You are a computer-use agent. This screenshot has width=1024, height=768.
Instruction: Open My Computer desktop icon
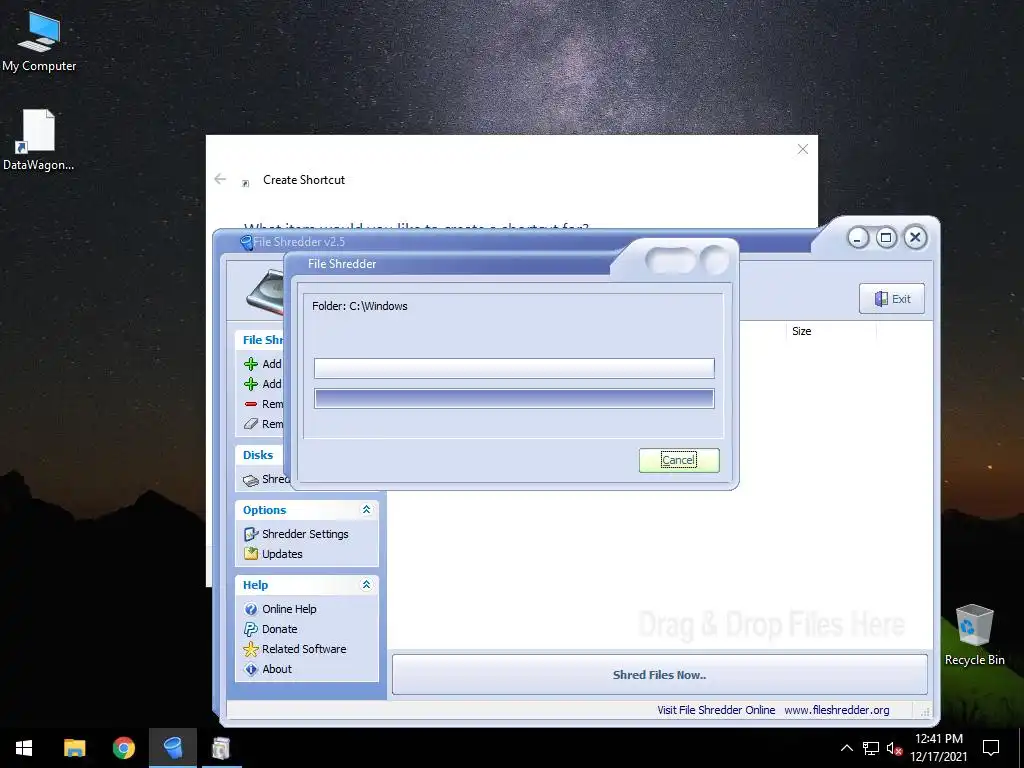click(x=39, y=40)
